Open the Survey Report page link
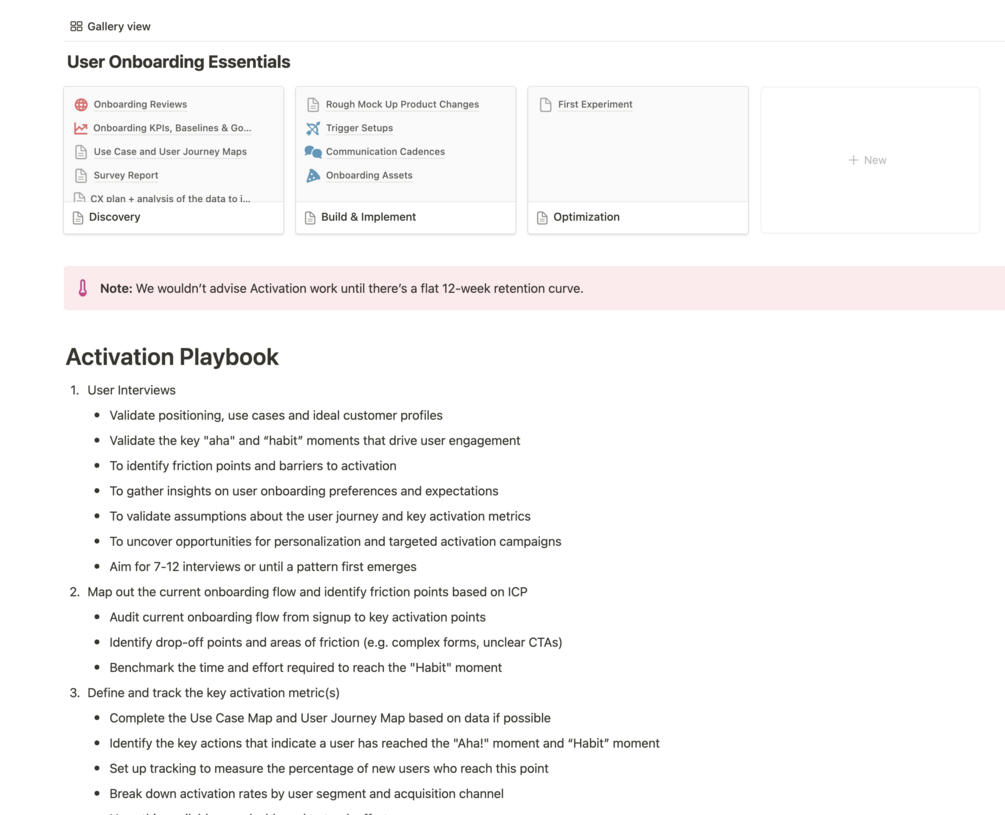The image size is (1005, 815). coord(126,175)
